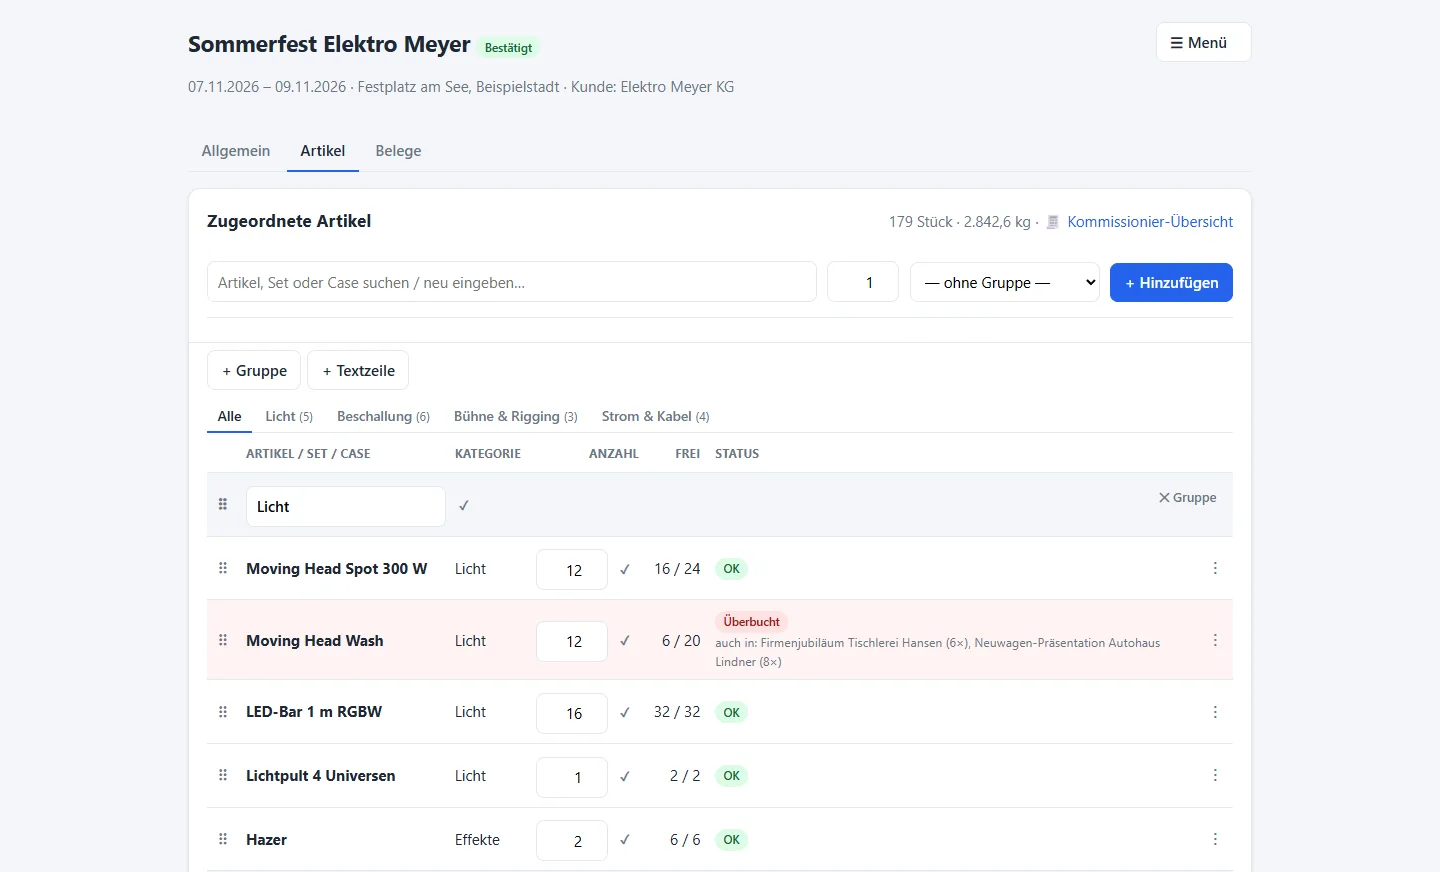Click the checkmark beside Moving Head Wash quantity
Image resolution: width=1440 pixels, height=872 pixels.
(625, 641)
